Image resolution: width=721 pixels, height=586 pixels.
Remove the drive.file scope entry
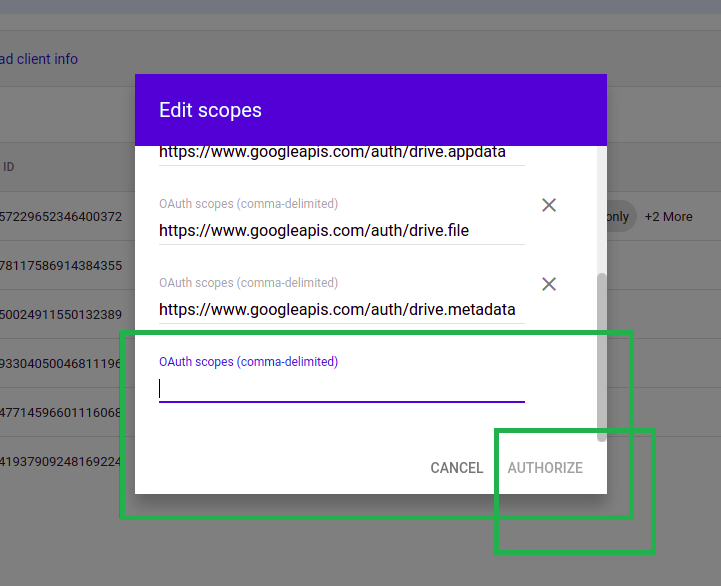[x=549, y=205]
